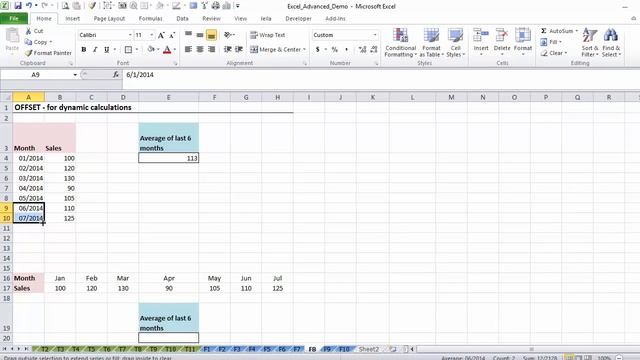
Task: Toggle Underline formatting
Action: 107,49
